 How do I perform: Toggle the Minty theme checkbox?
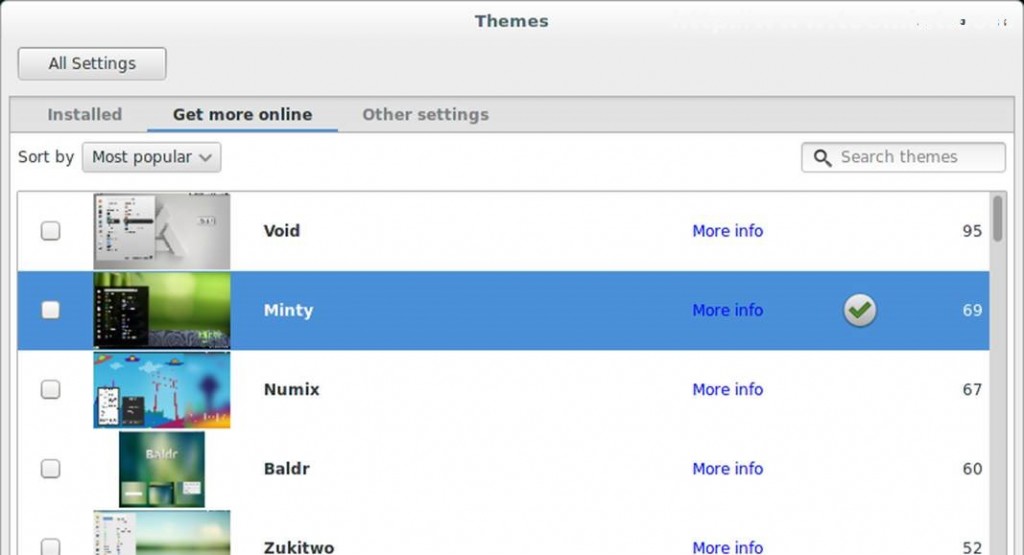click(x=50, y=310)
